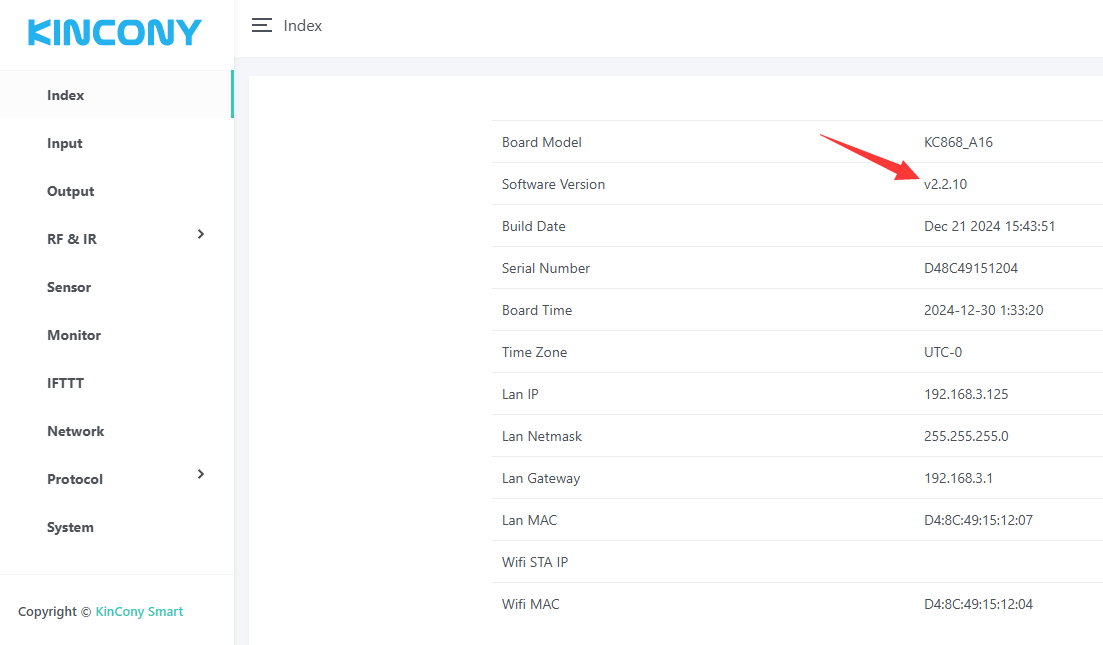The width and height of the screenshot is (1103, 645).
Task: Toggle the hamburger sidebar menu icon
Action: [x=262, y=26]
